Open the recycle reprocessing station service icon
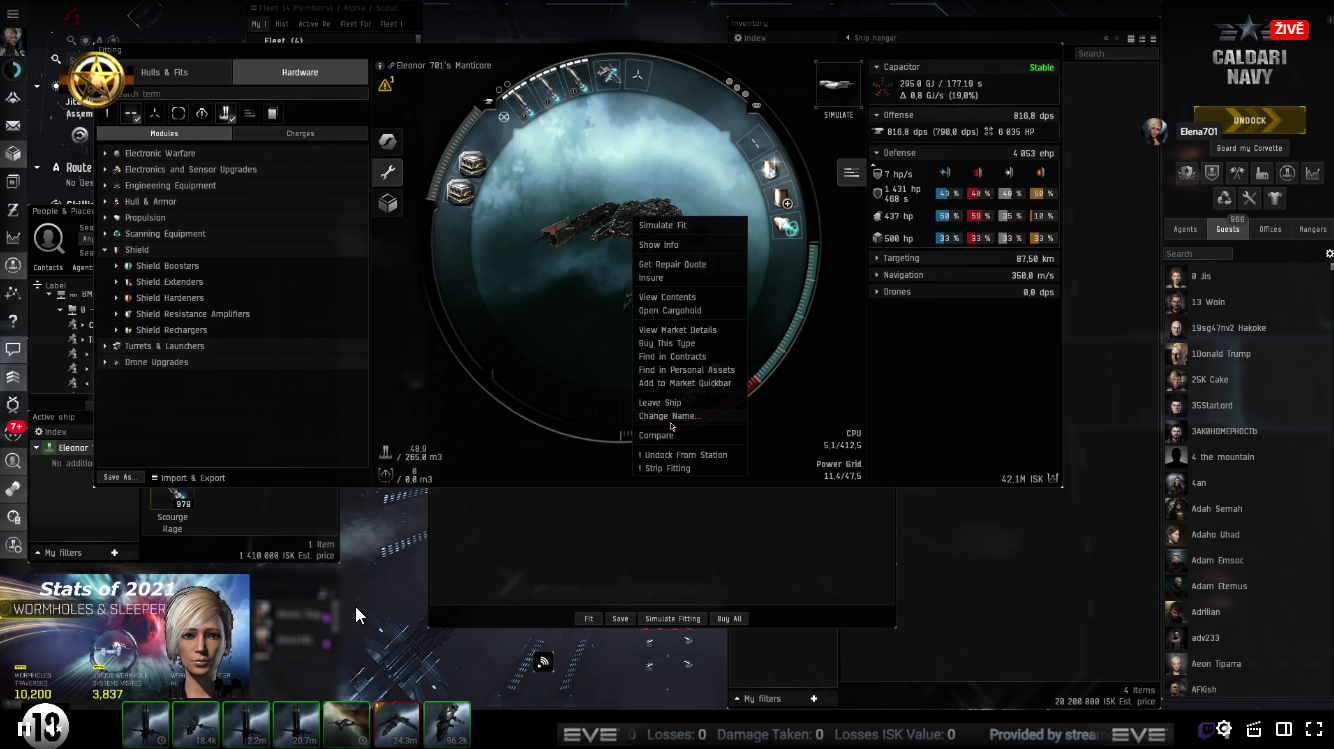 [x=1225, y=198]
